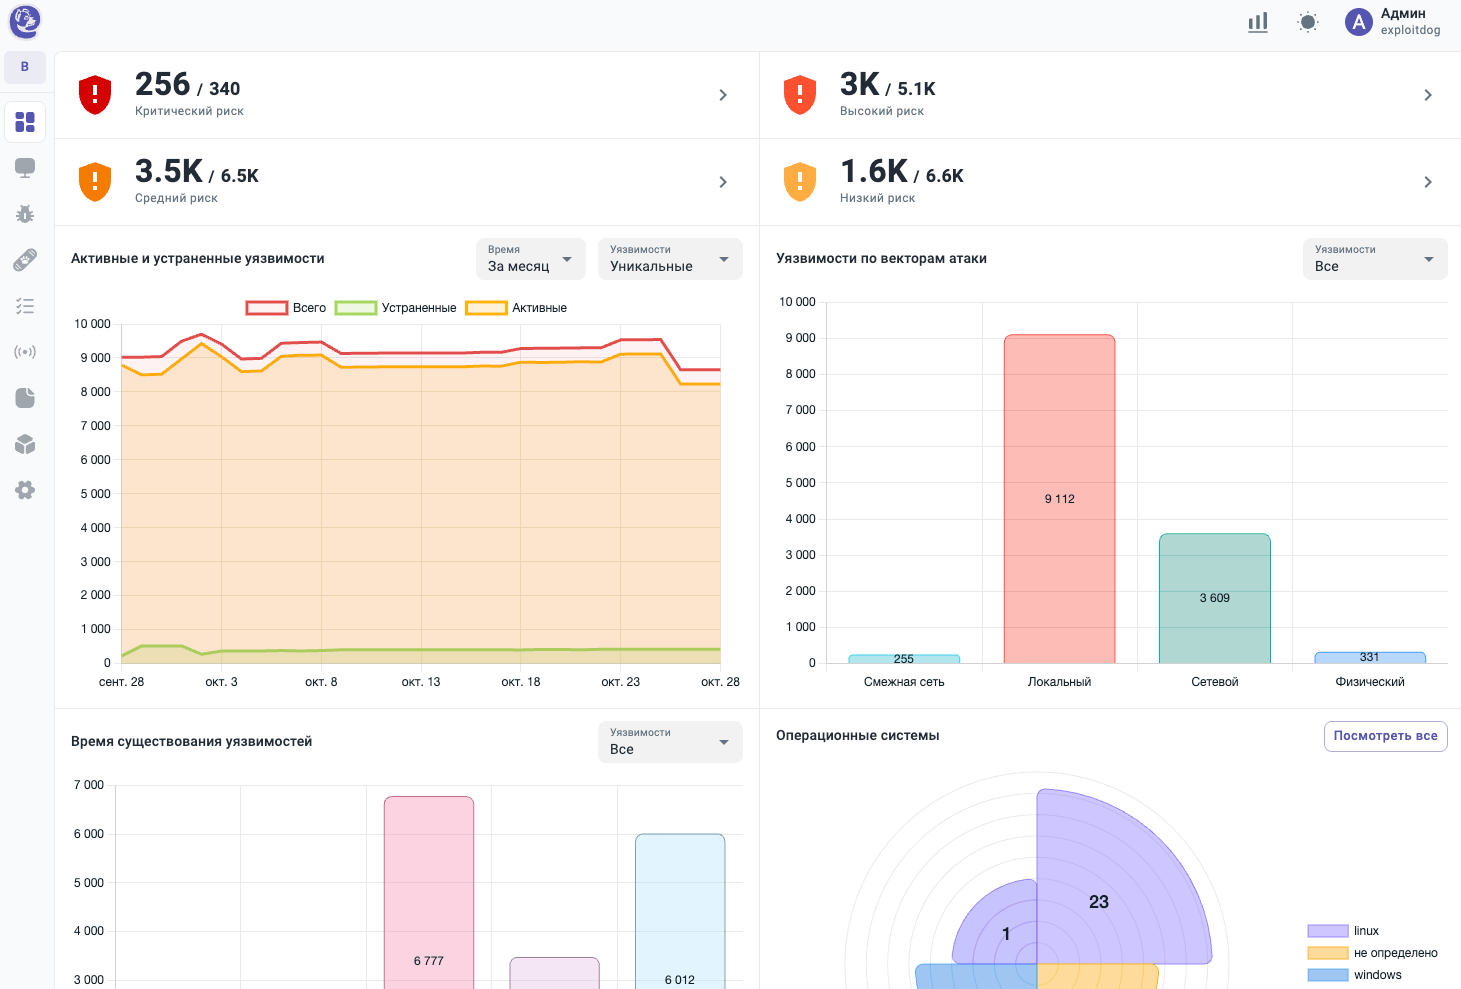Open the 'Критический риск' card
Image resolution: width=1461 pixels, height=989 pixels.
pos(407,95)
